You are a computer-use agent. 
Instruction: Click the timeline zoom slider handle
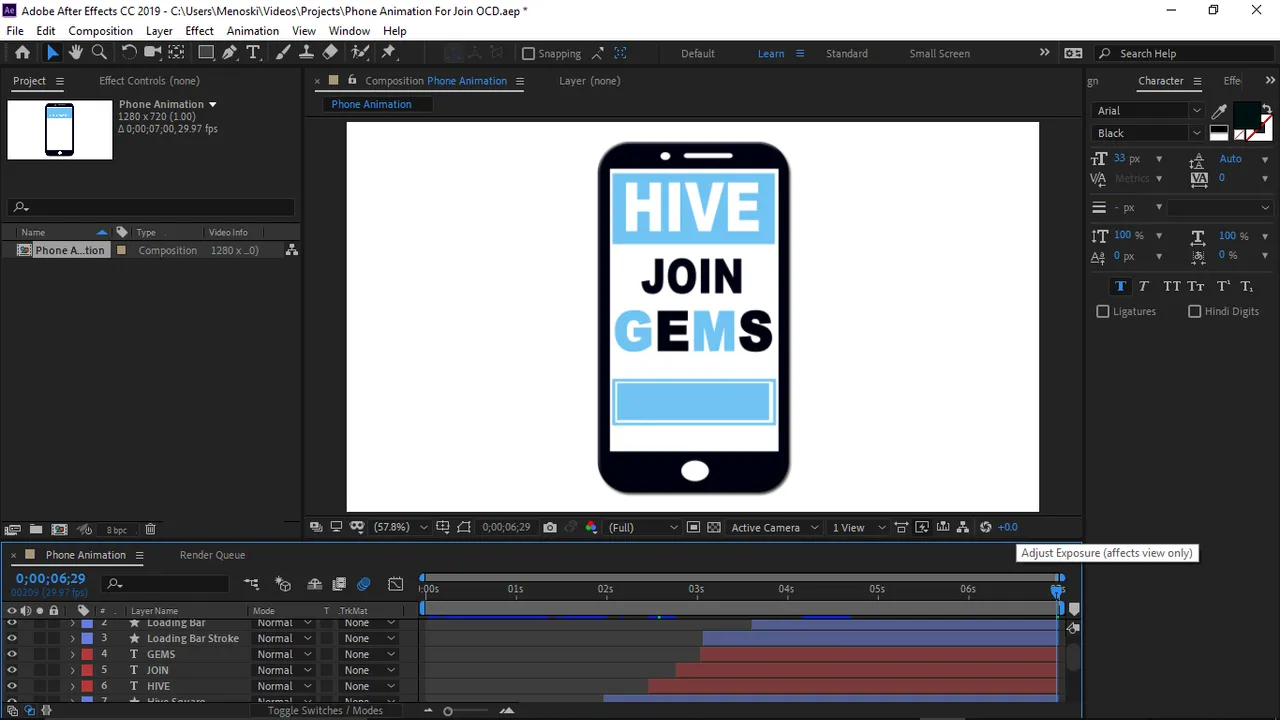[x=448, y=711]
